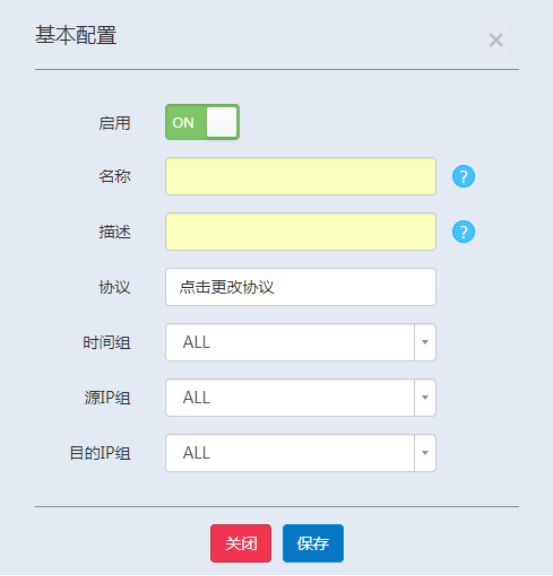553x576 pixels.
Task: Focus the 名称 text input
Action: (301, 176)
